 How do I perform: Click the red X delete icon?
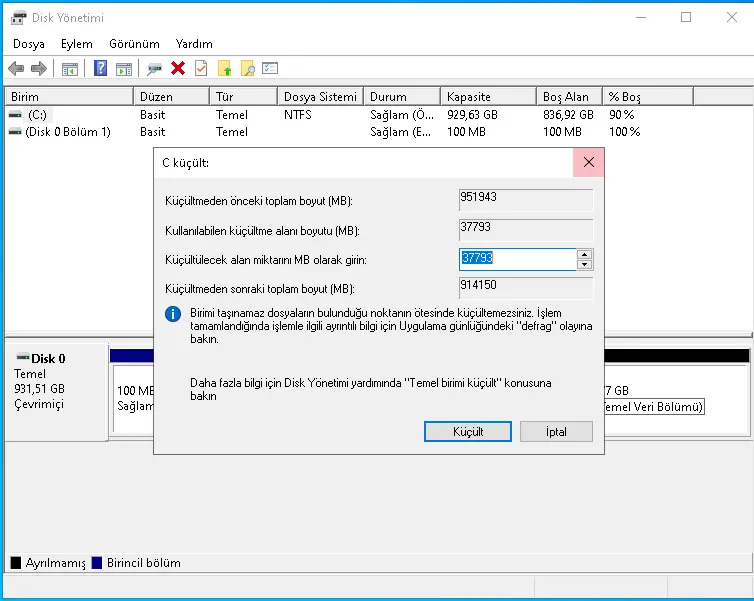[178, 68]
